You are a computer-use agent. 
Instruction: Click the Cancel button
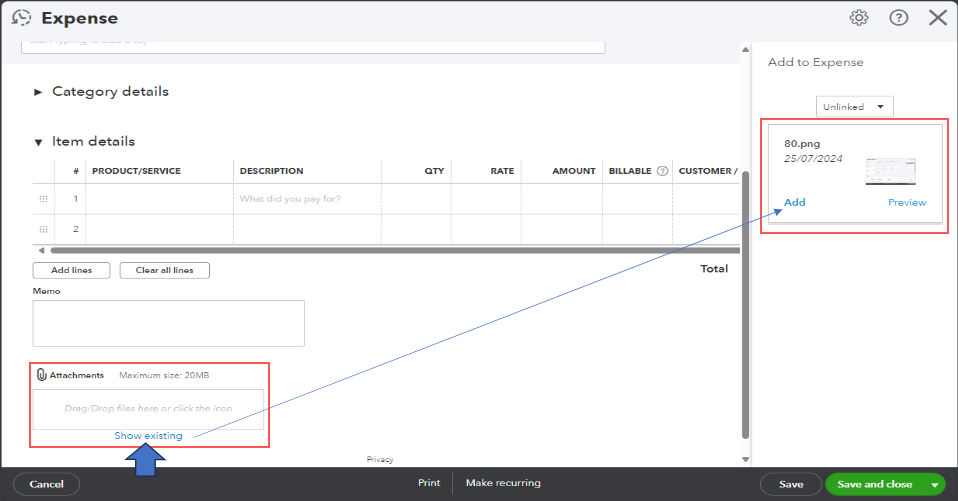pos(46,484)
